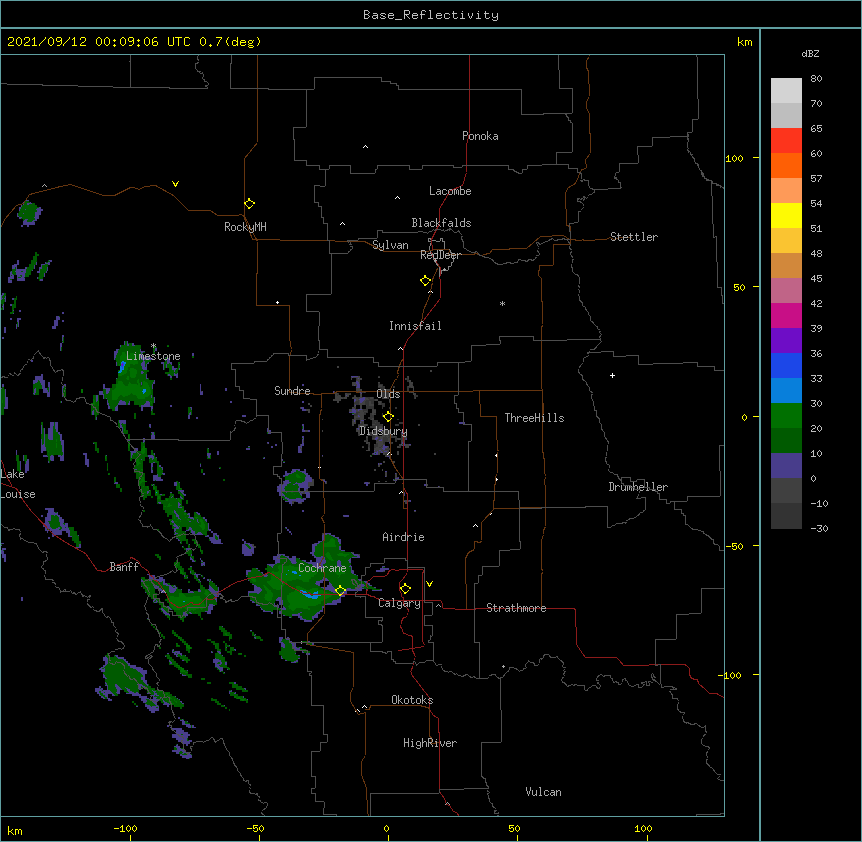862x842 pixels.
Task: Click the ThreeHills label
Action: point(534,418)
